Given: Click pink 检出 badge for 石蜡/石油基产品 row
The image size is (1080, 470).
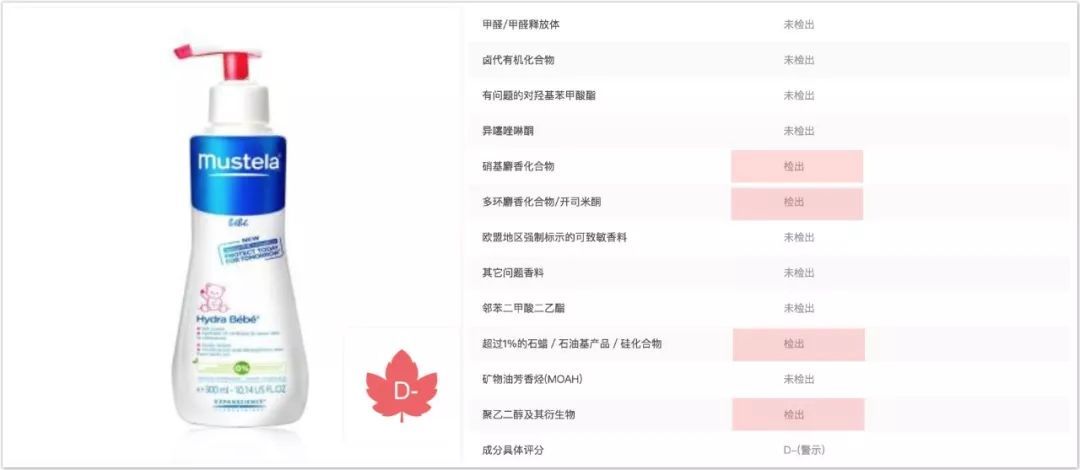Looking at the screenshot, I should coord(798,345).
